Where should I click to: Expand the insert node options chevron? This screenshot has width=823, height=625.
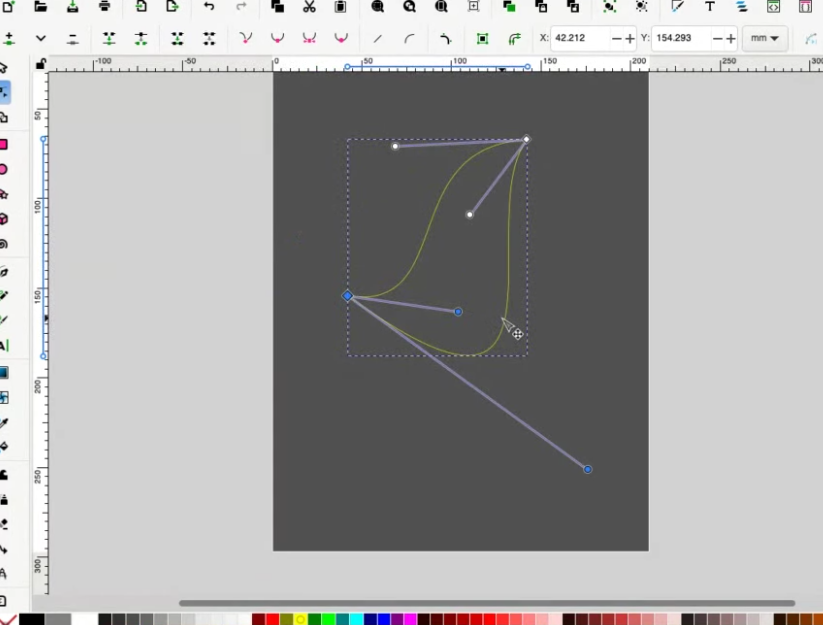40,38
